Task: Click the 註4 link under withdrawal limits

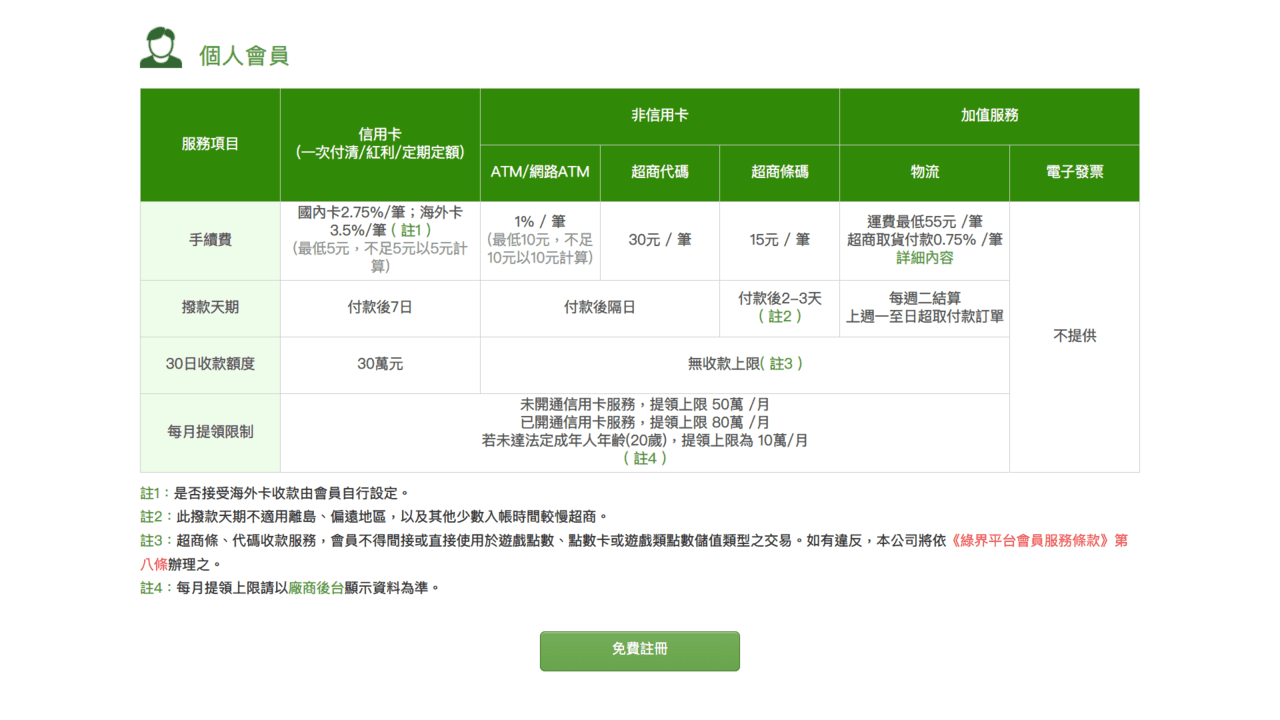Action: [645, 459]
